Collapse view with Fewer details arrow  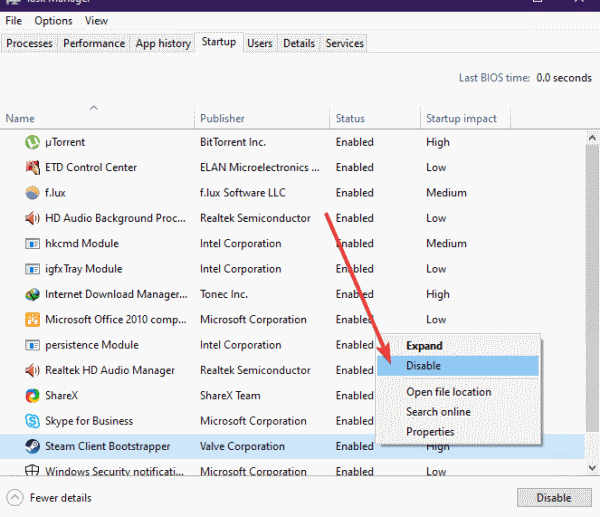click(15, 498)
